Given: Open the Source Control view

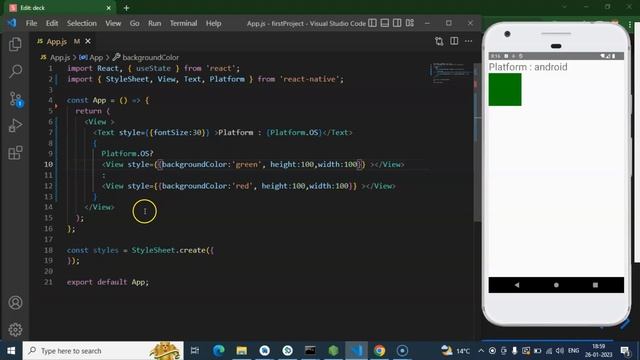Looking at the screenshot, I should pos(16,99).
